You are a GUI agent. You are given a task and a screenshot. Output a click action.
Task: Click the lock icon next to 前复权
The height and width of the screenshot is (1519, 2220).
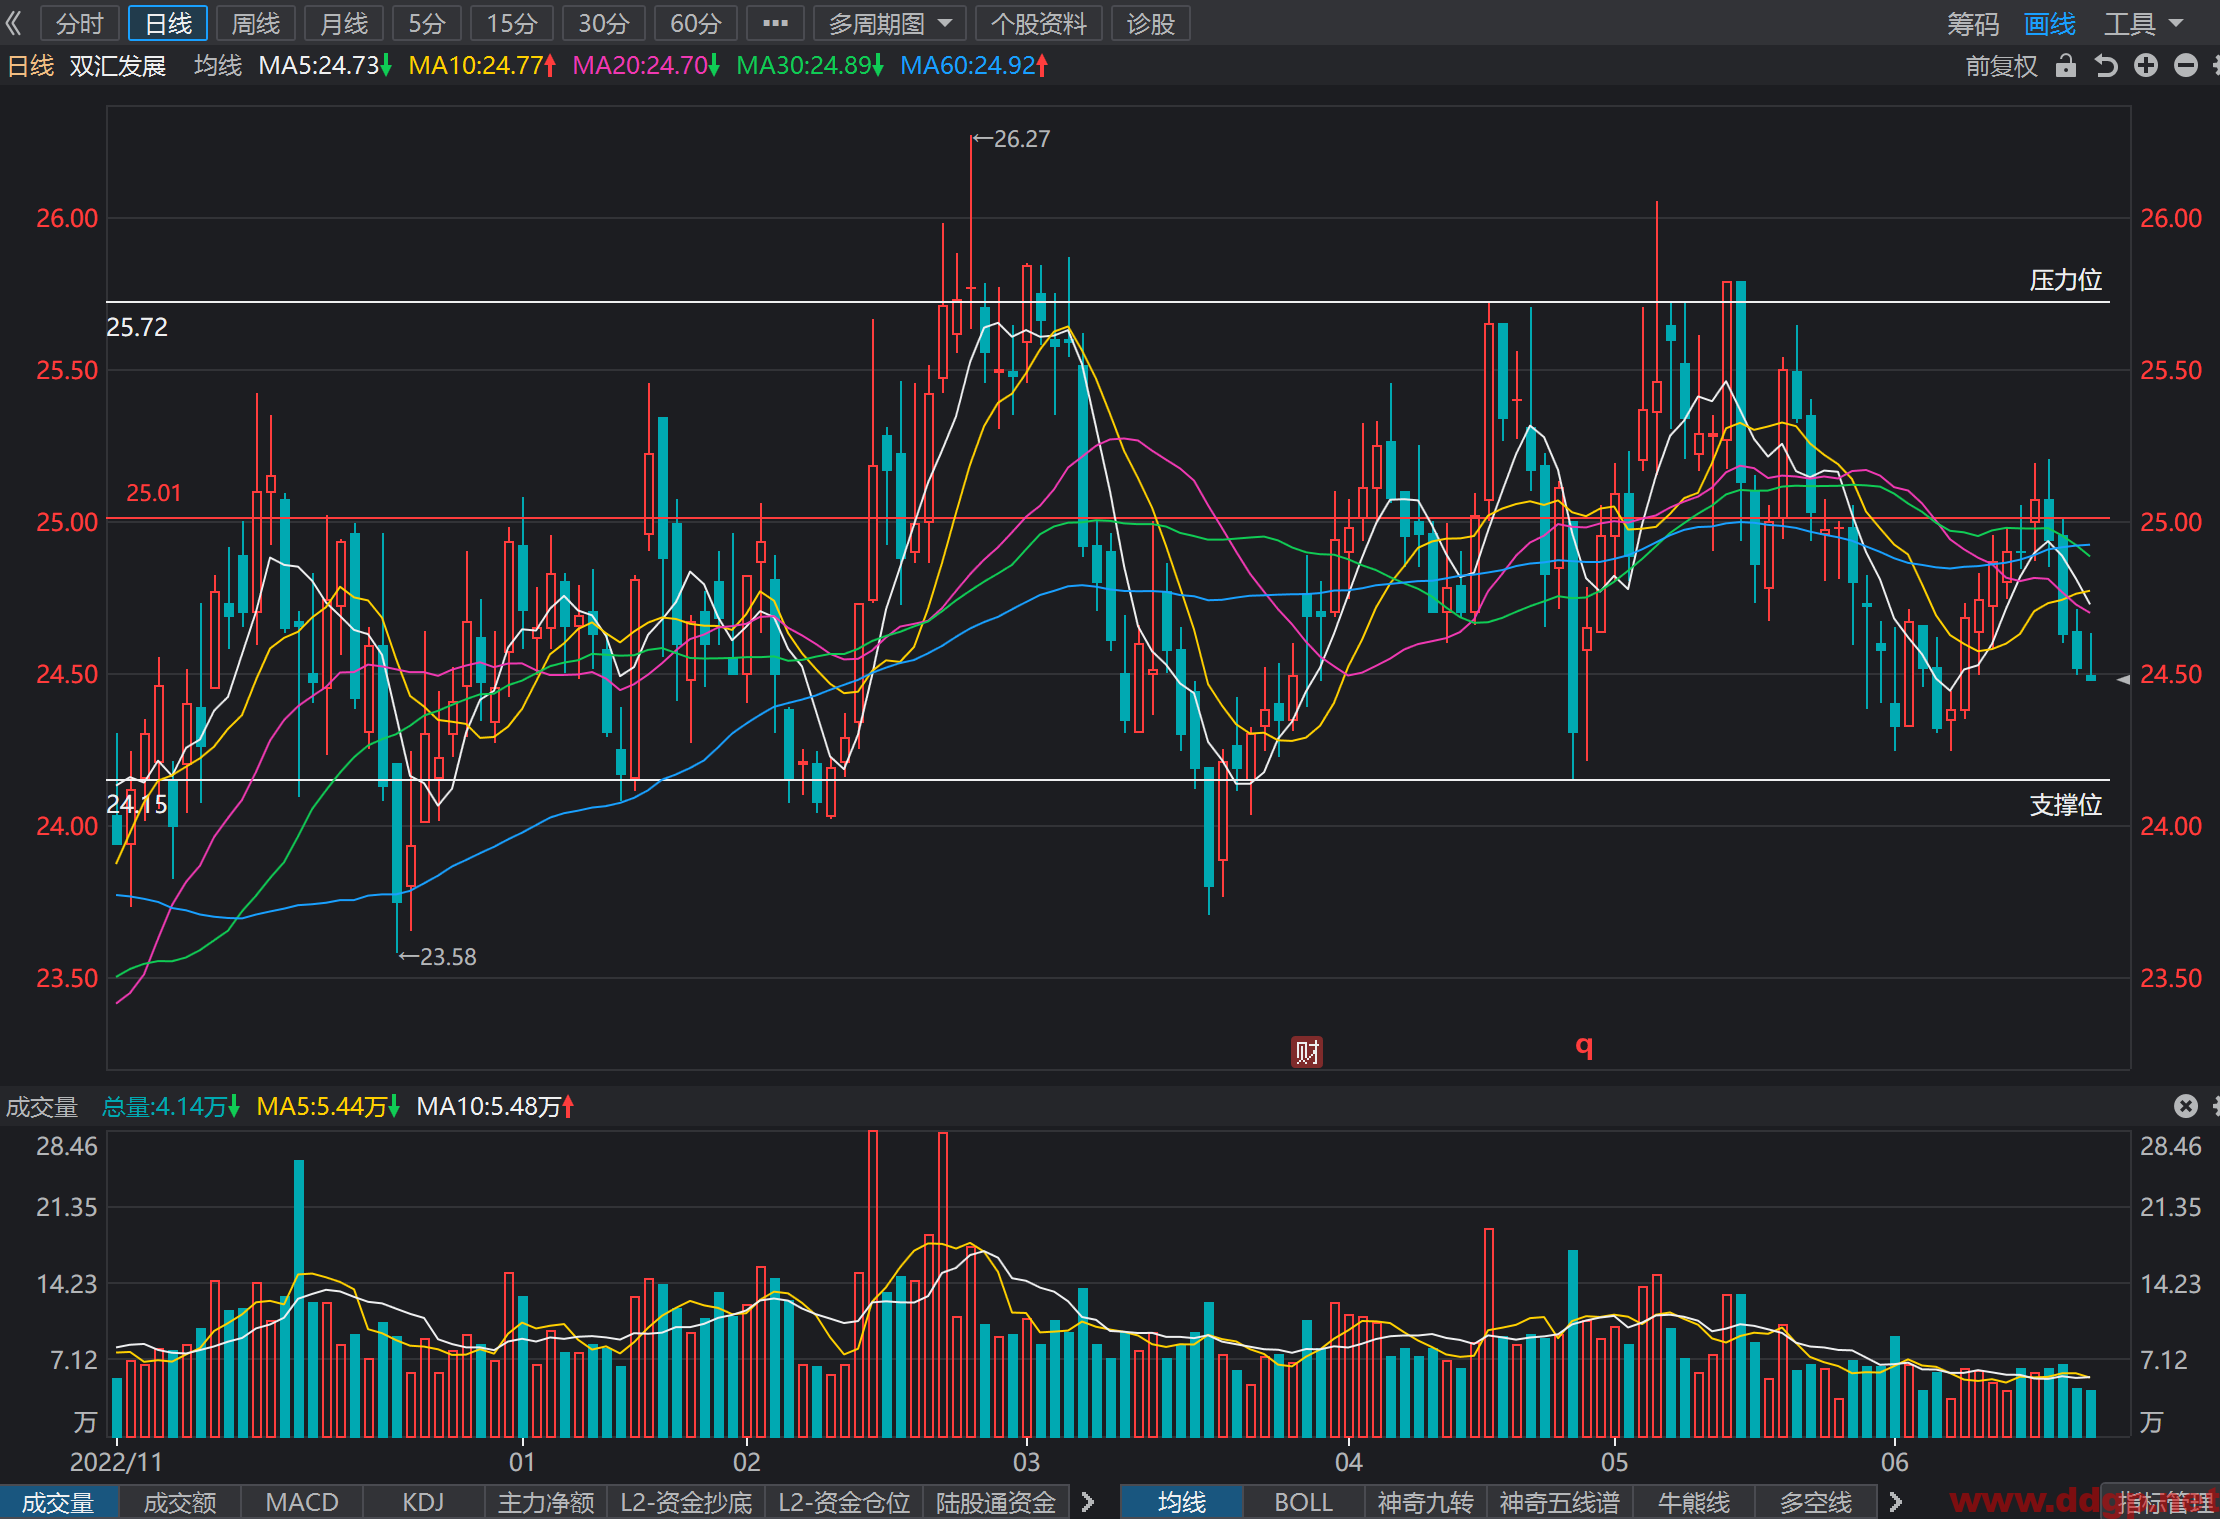point(2066,66)
